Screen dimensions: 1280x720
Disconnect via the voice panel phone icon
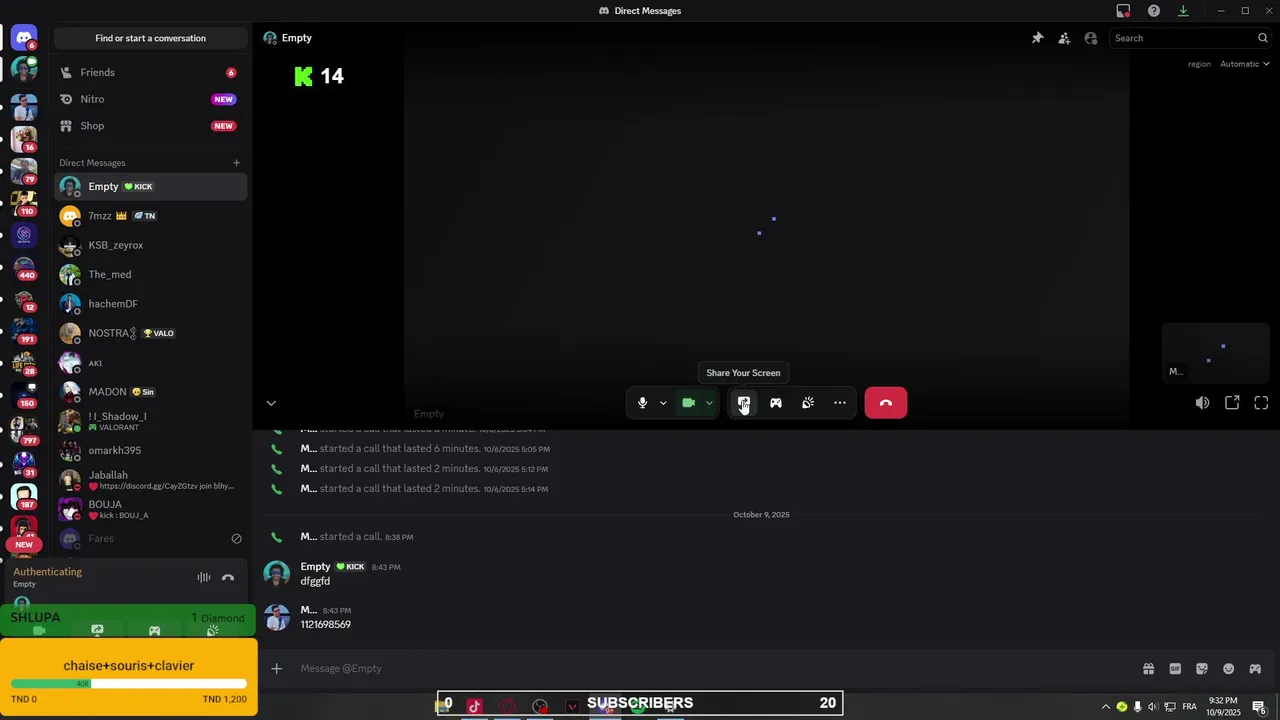(228, 577)
